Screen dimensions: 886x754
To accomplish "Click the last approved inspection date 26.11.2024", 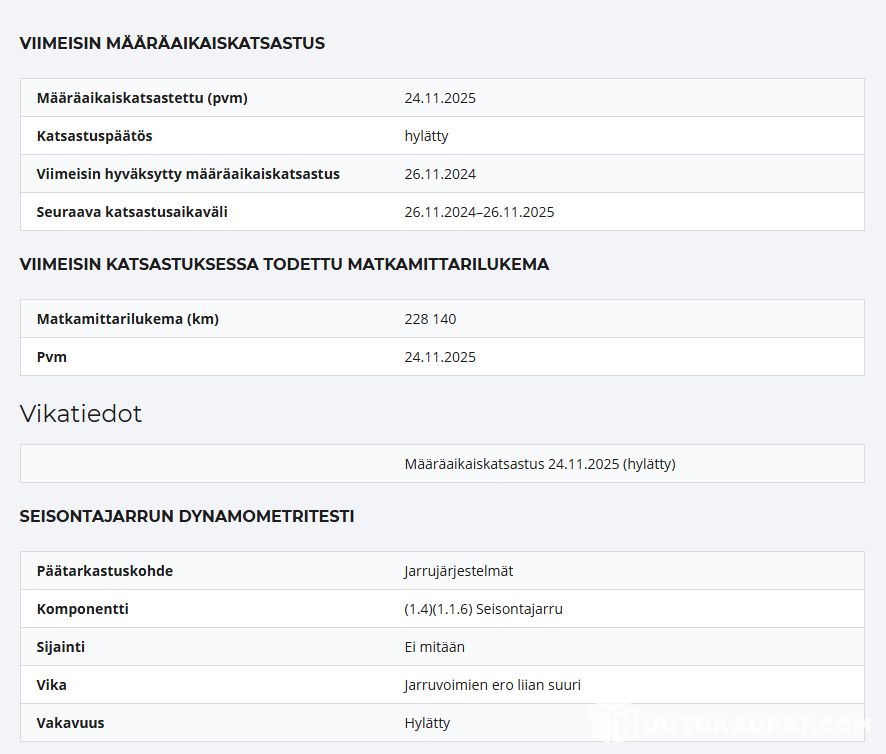I will pyautogui.click(x=440, y=174).
